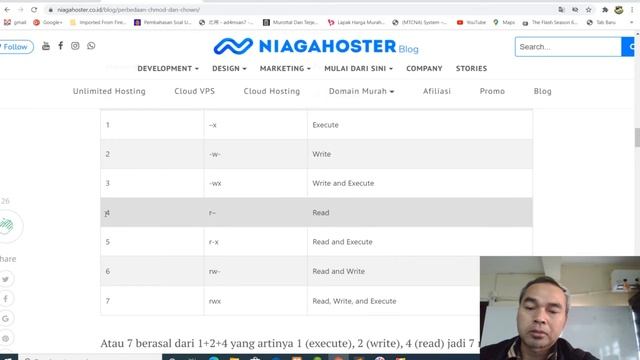Open the Afiliasi menu link
The height and width of the screenshot is (360, 640).
coord(437,91)
